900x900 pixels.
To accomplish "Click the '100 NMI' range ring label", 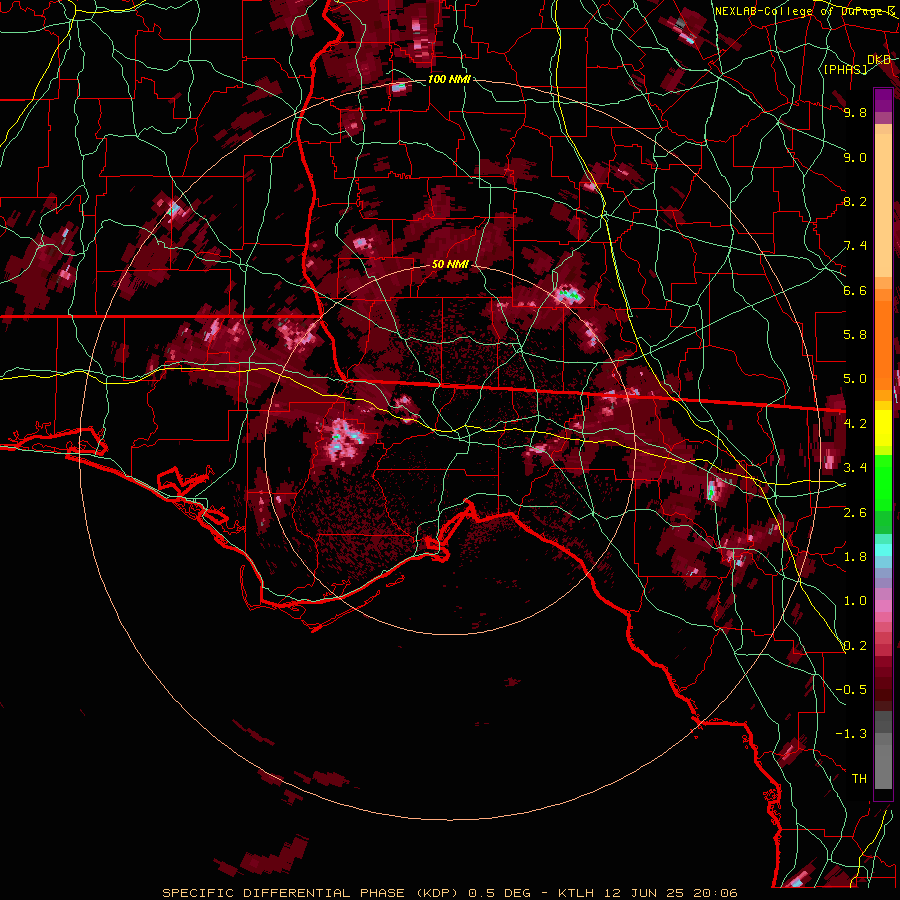I will 449,79.
